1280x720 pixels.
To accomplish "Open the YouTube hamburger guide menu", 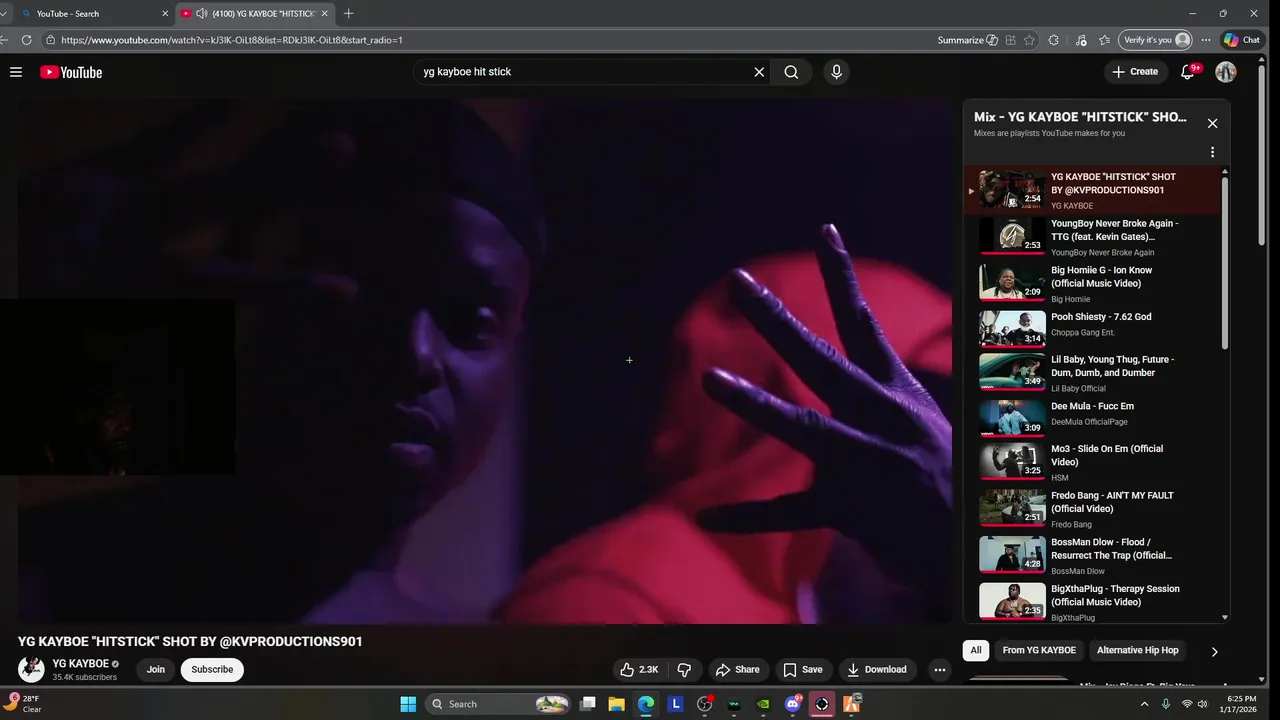I will click(x=16, y=72).
